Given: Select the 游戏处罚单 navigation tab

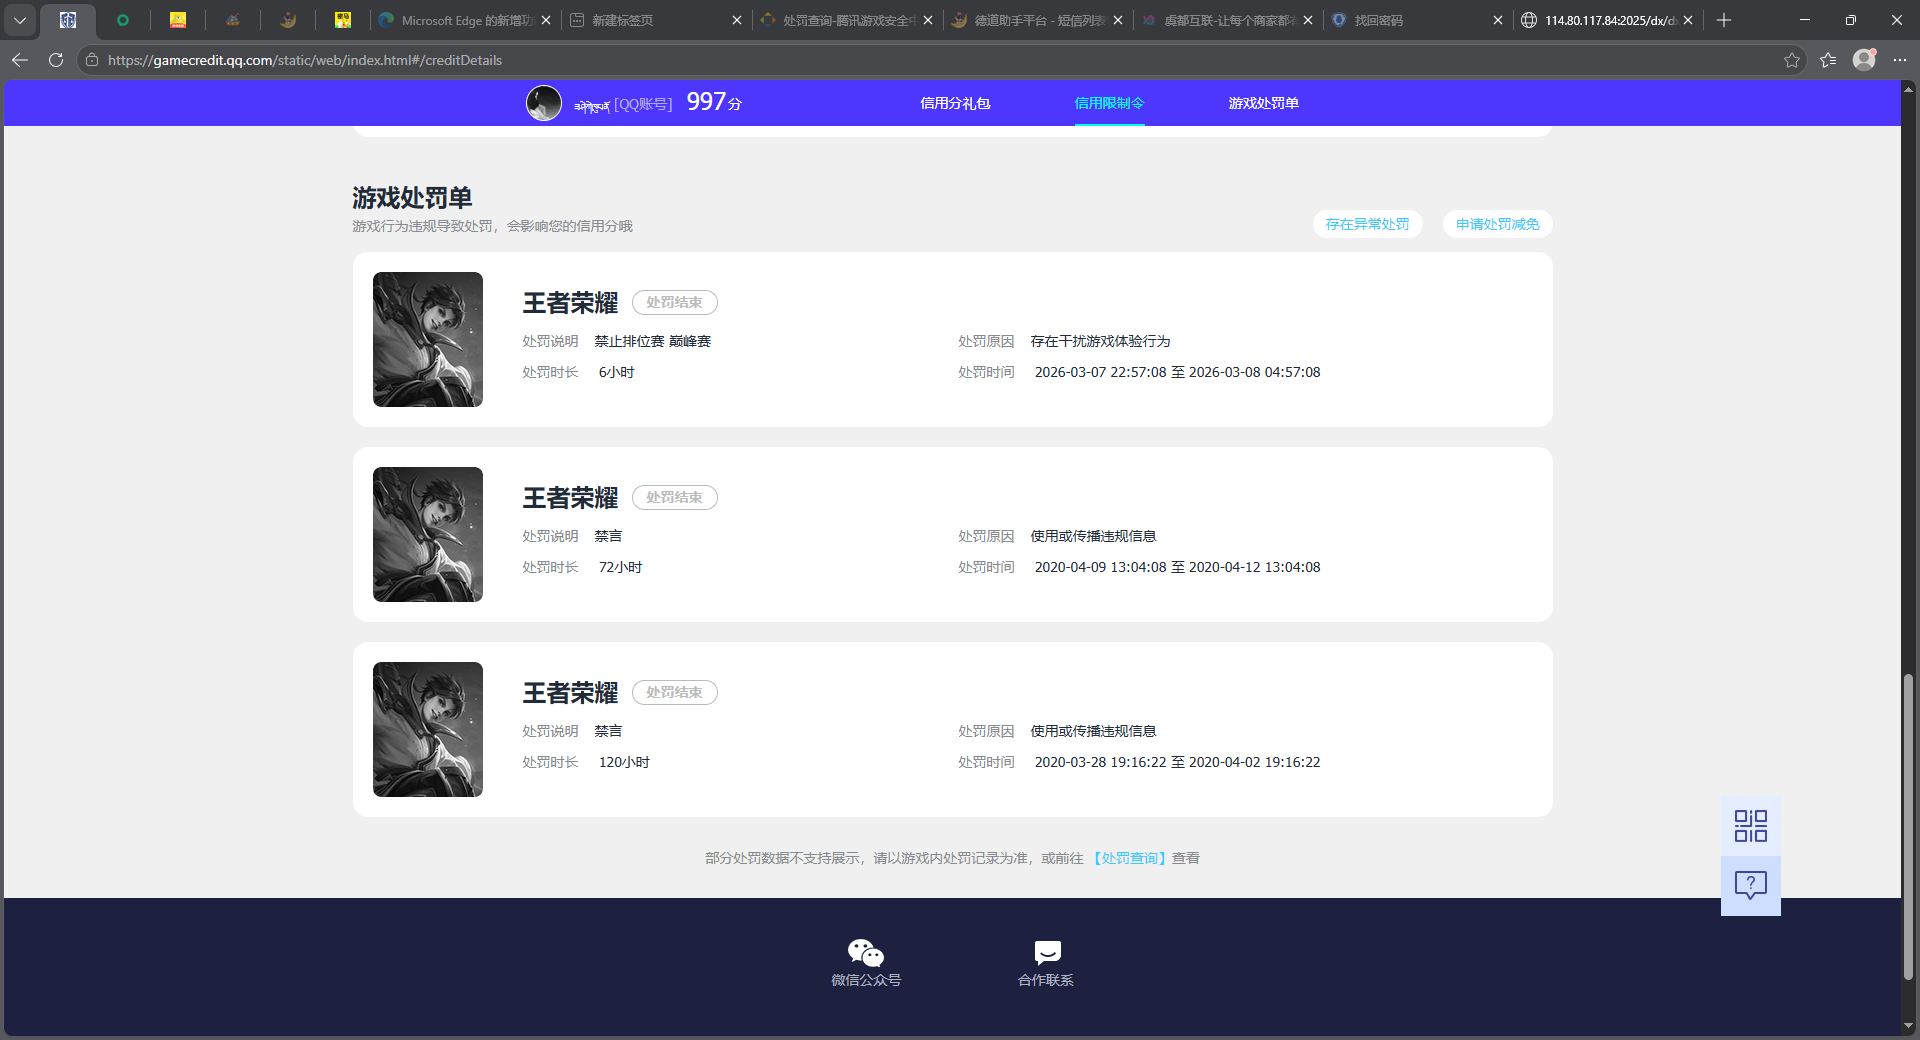Looking at the screenshot, I should (x=1263, y=103).
